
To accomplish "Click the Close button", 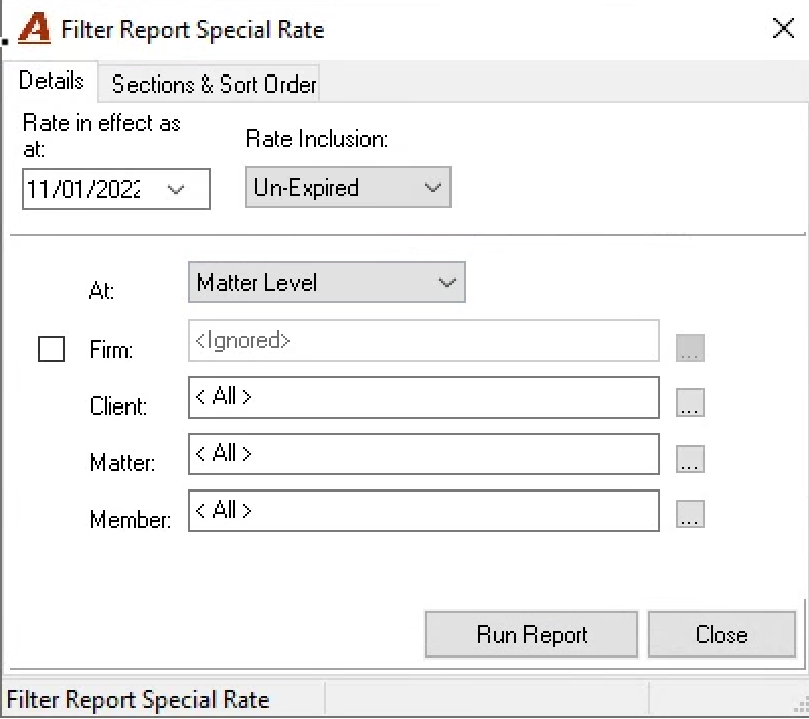I will click(x=721, y=634).
